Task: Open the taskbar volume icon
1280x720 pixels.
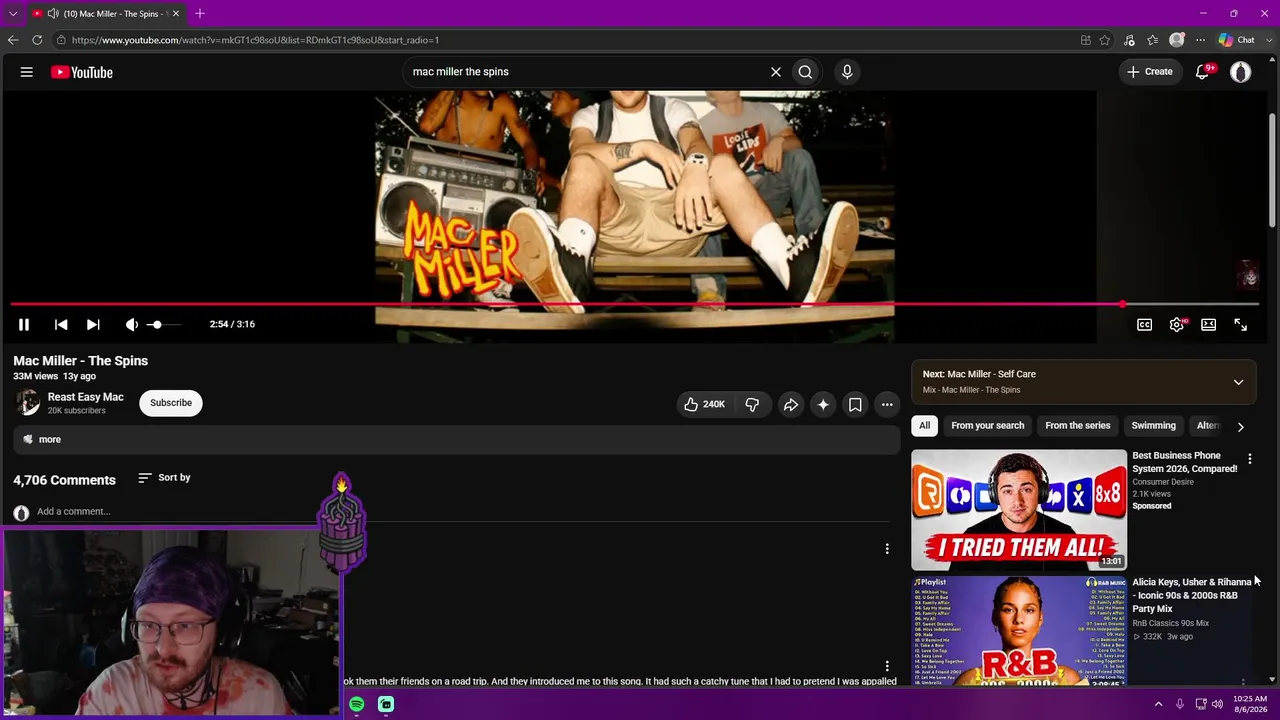Action: (x=1217, y=704)
